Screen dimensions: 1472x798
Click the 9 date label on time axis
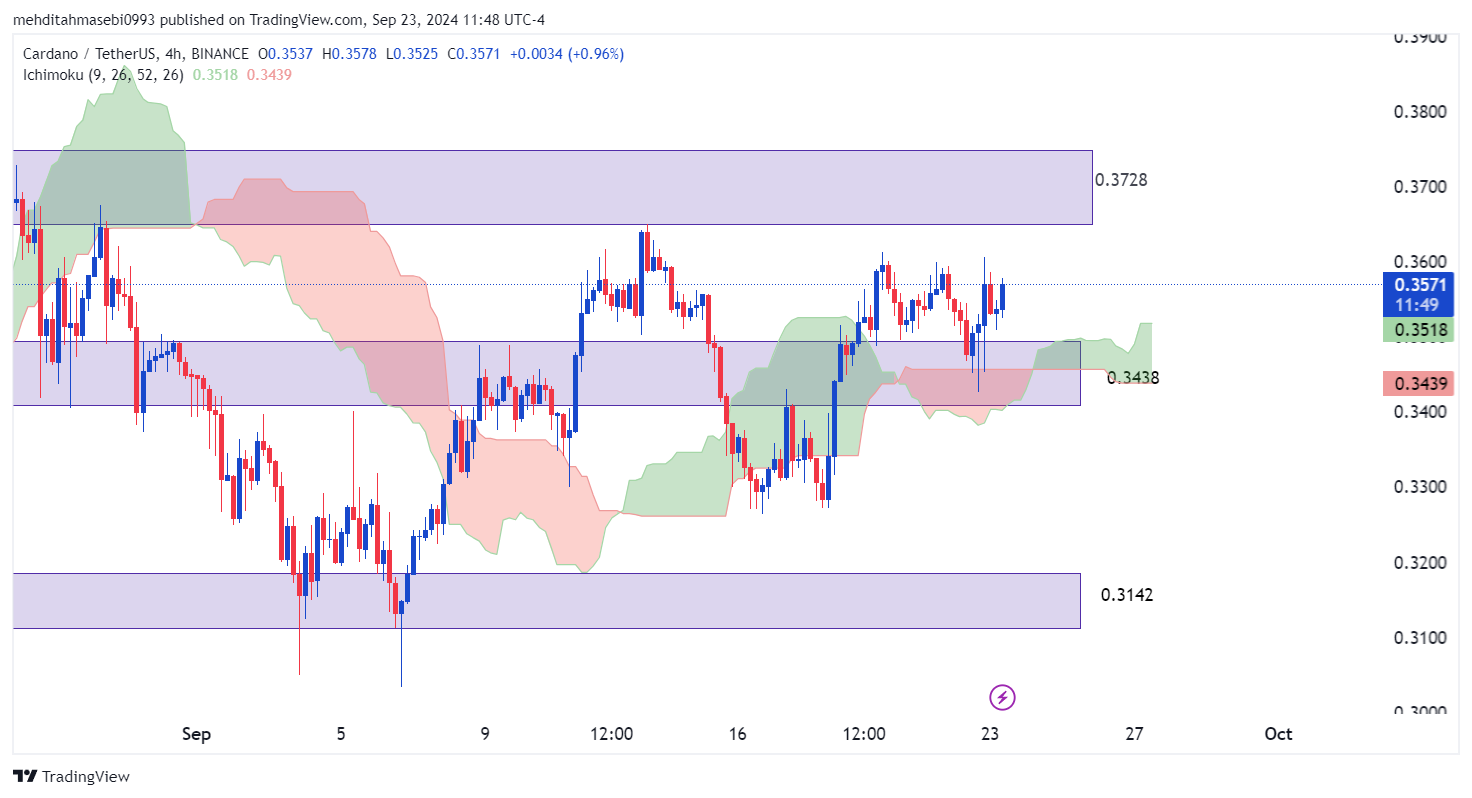point(485,734)
